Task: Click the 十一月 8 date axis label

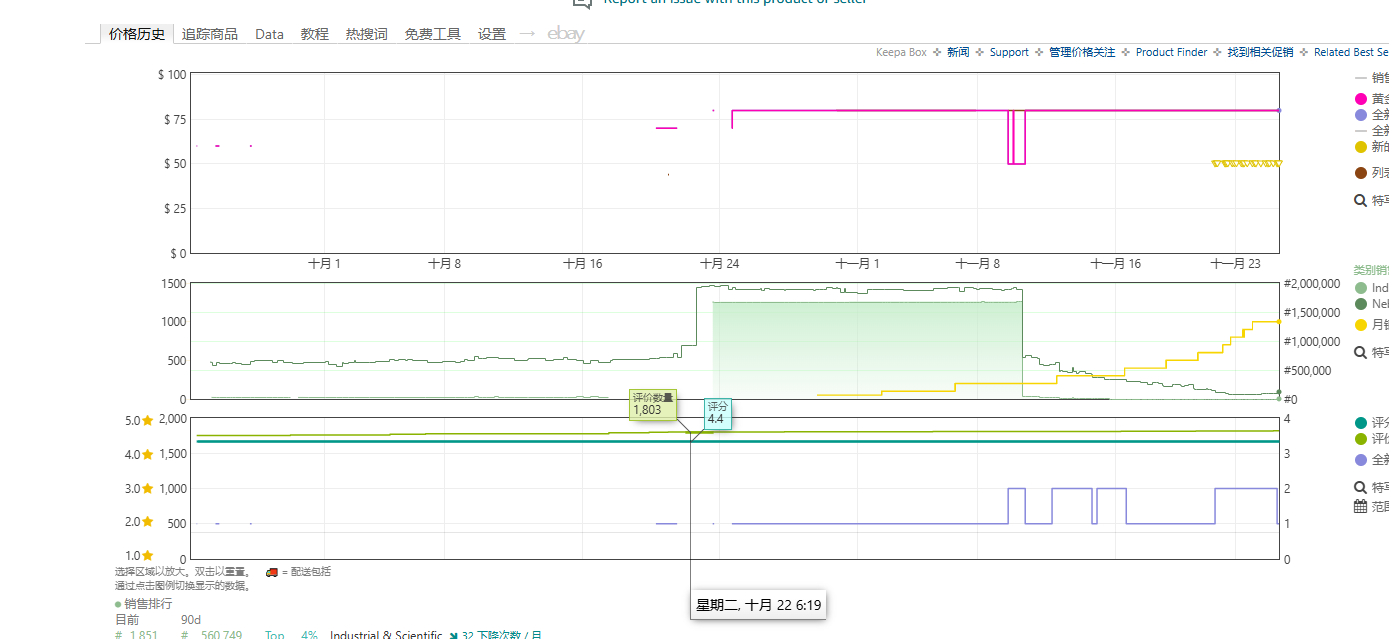Action: pos(978,264)
